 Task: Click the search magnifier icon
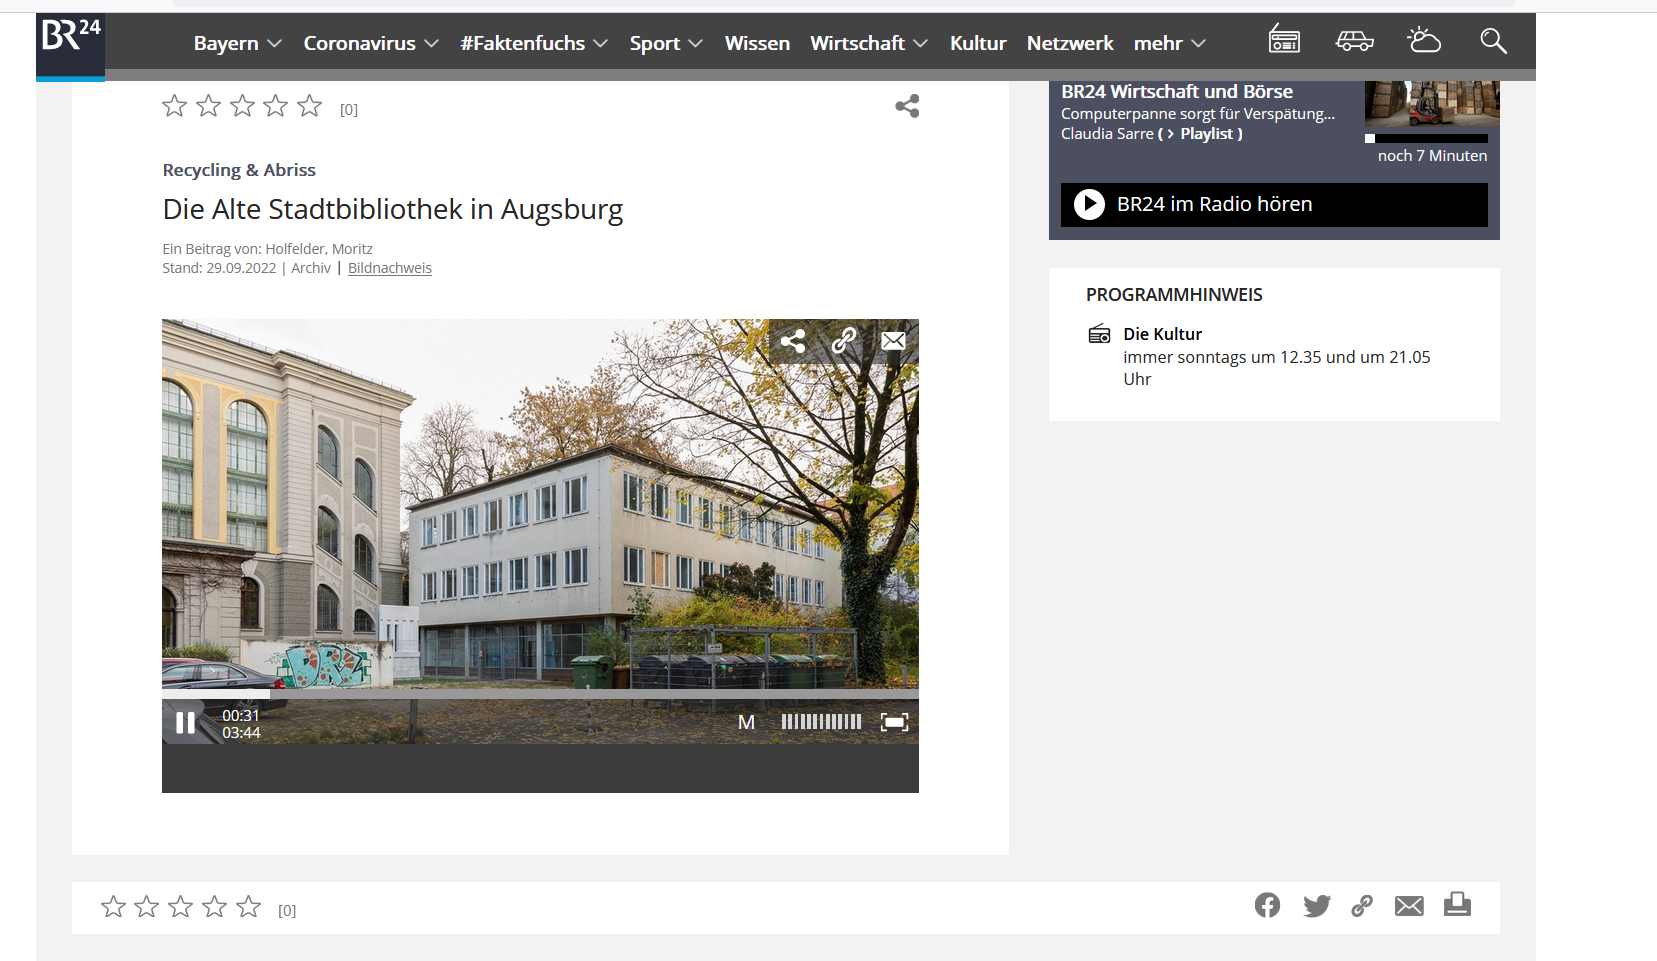pyautogui.click(x=1492, y=41)
